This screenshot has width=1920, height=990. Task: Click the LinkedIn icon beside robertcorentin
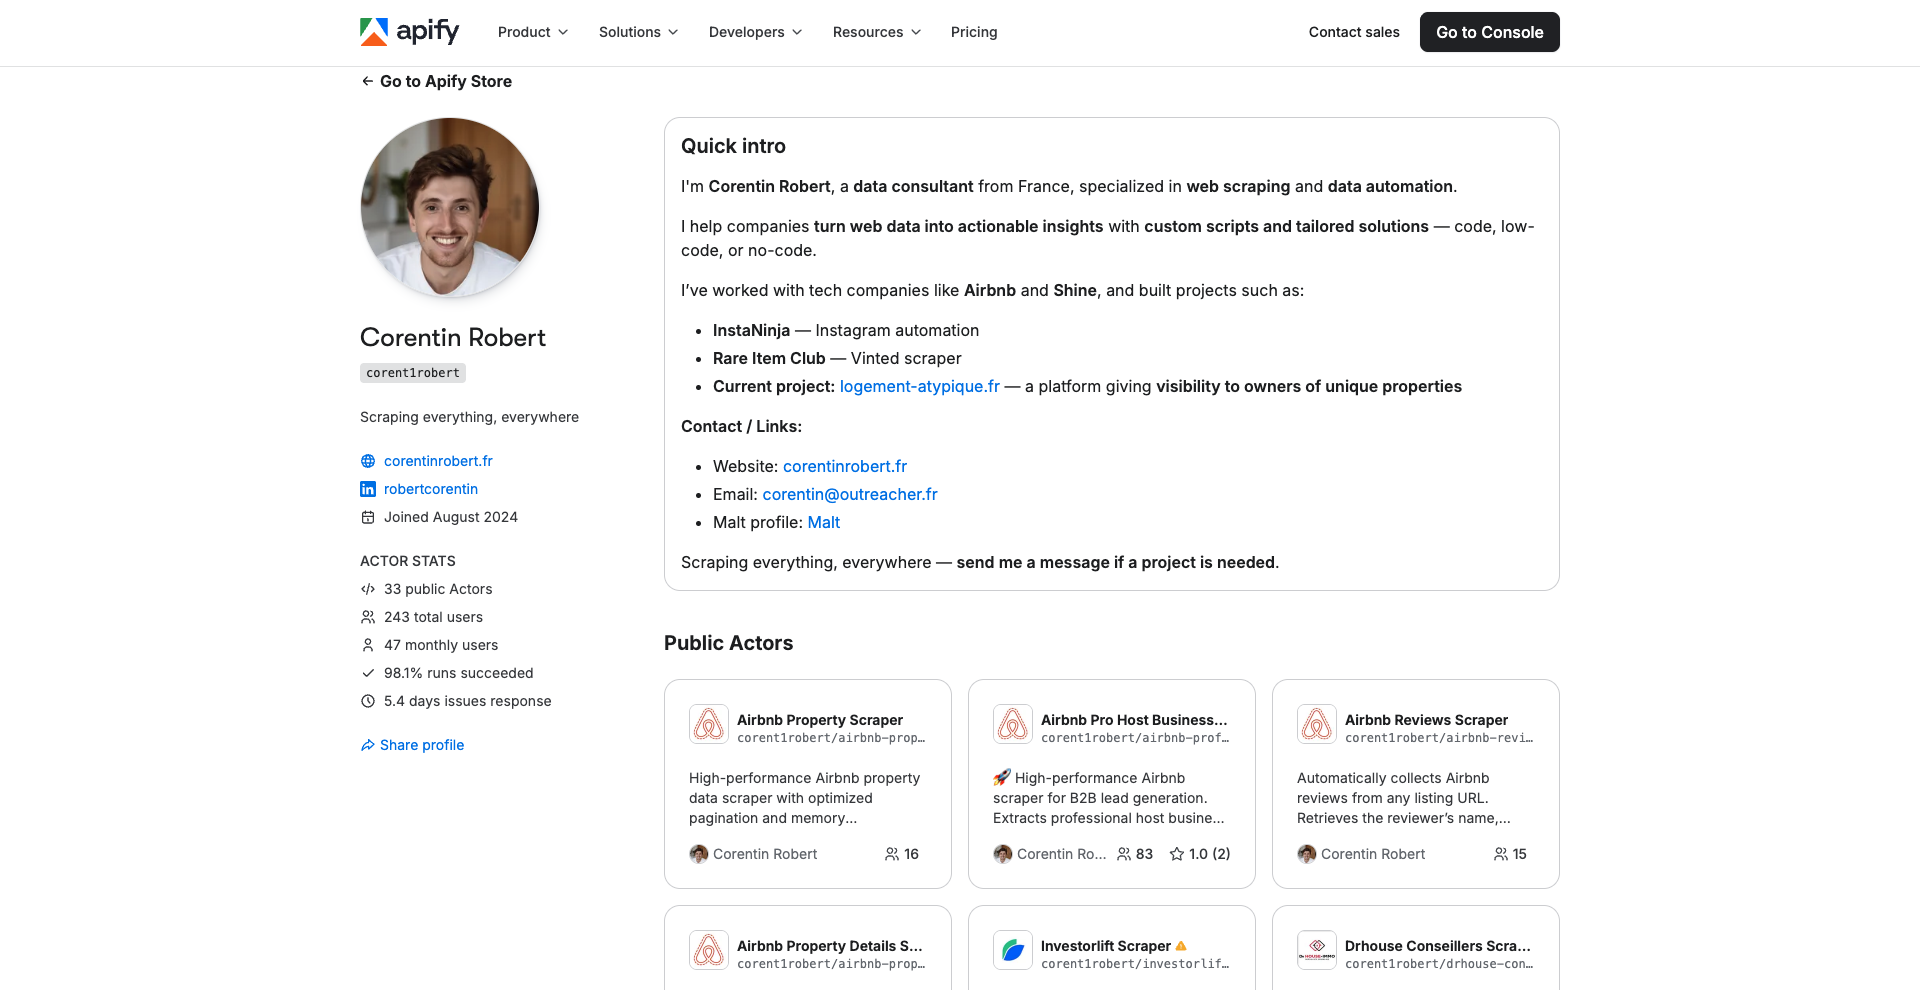[368, 489]
